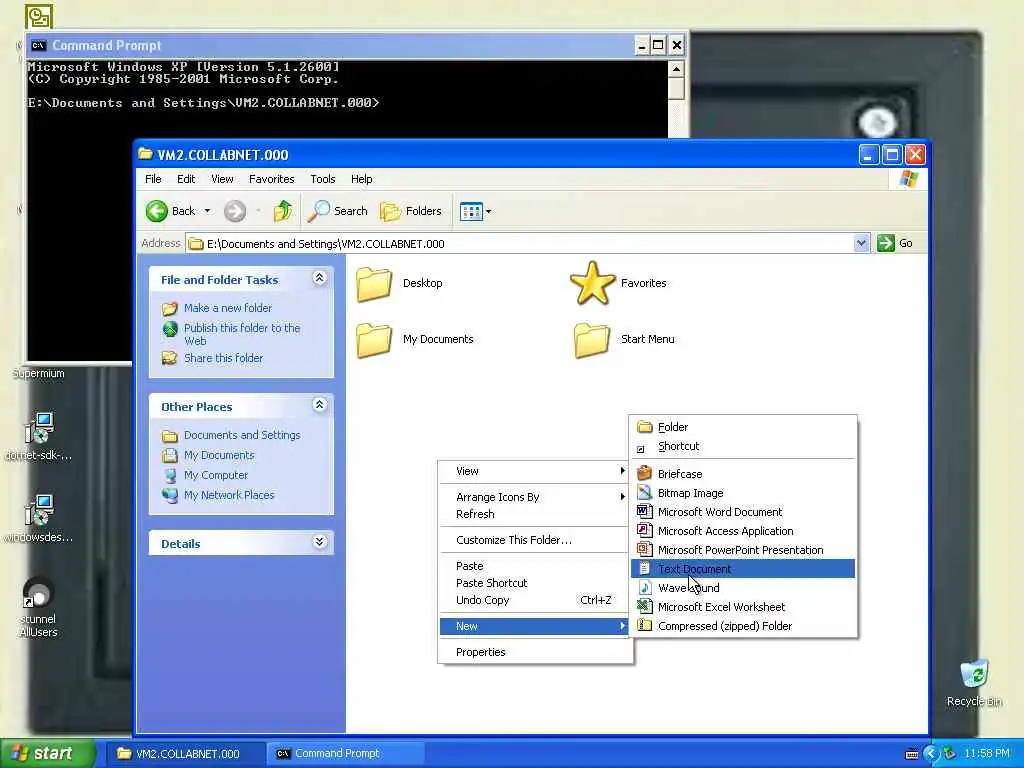Go to My Documents in Other Places

tap(219, 455)
